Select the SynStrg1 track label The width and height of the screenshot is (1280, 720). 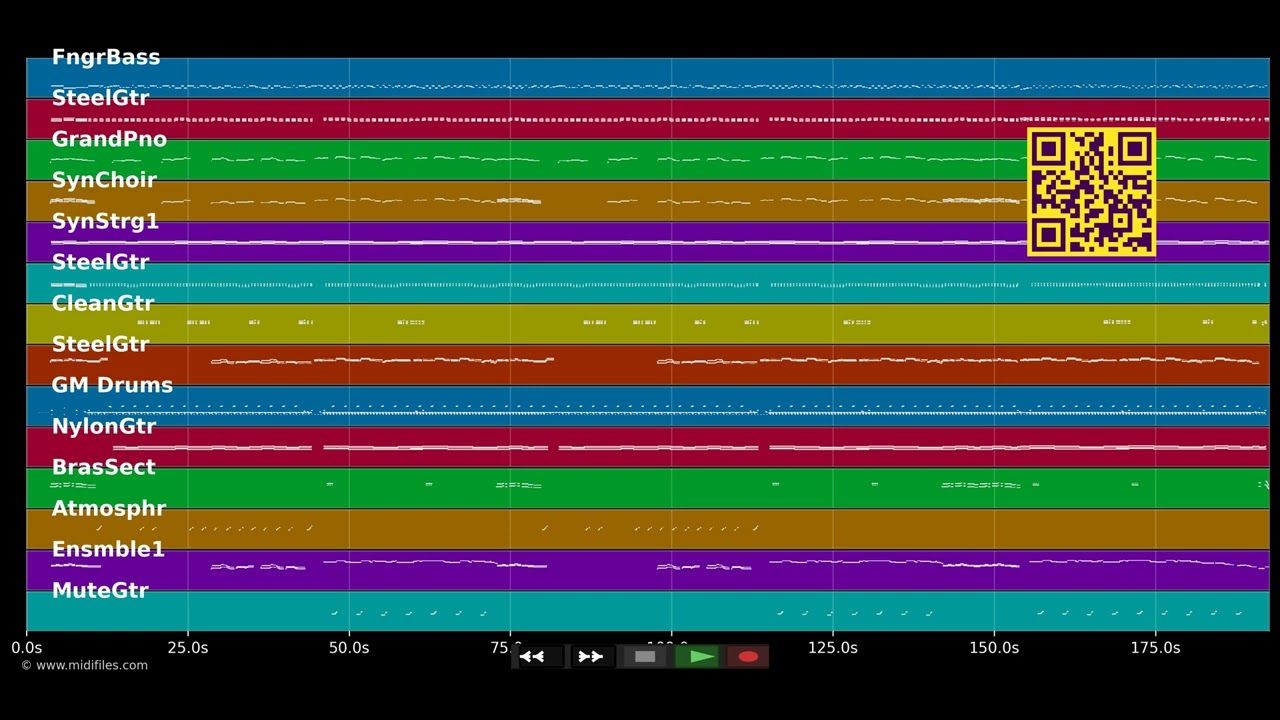point(105,221)
